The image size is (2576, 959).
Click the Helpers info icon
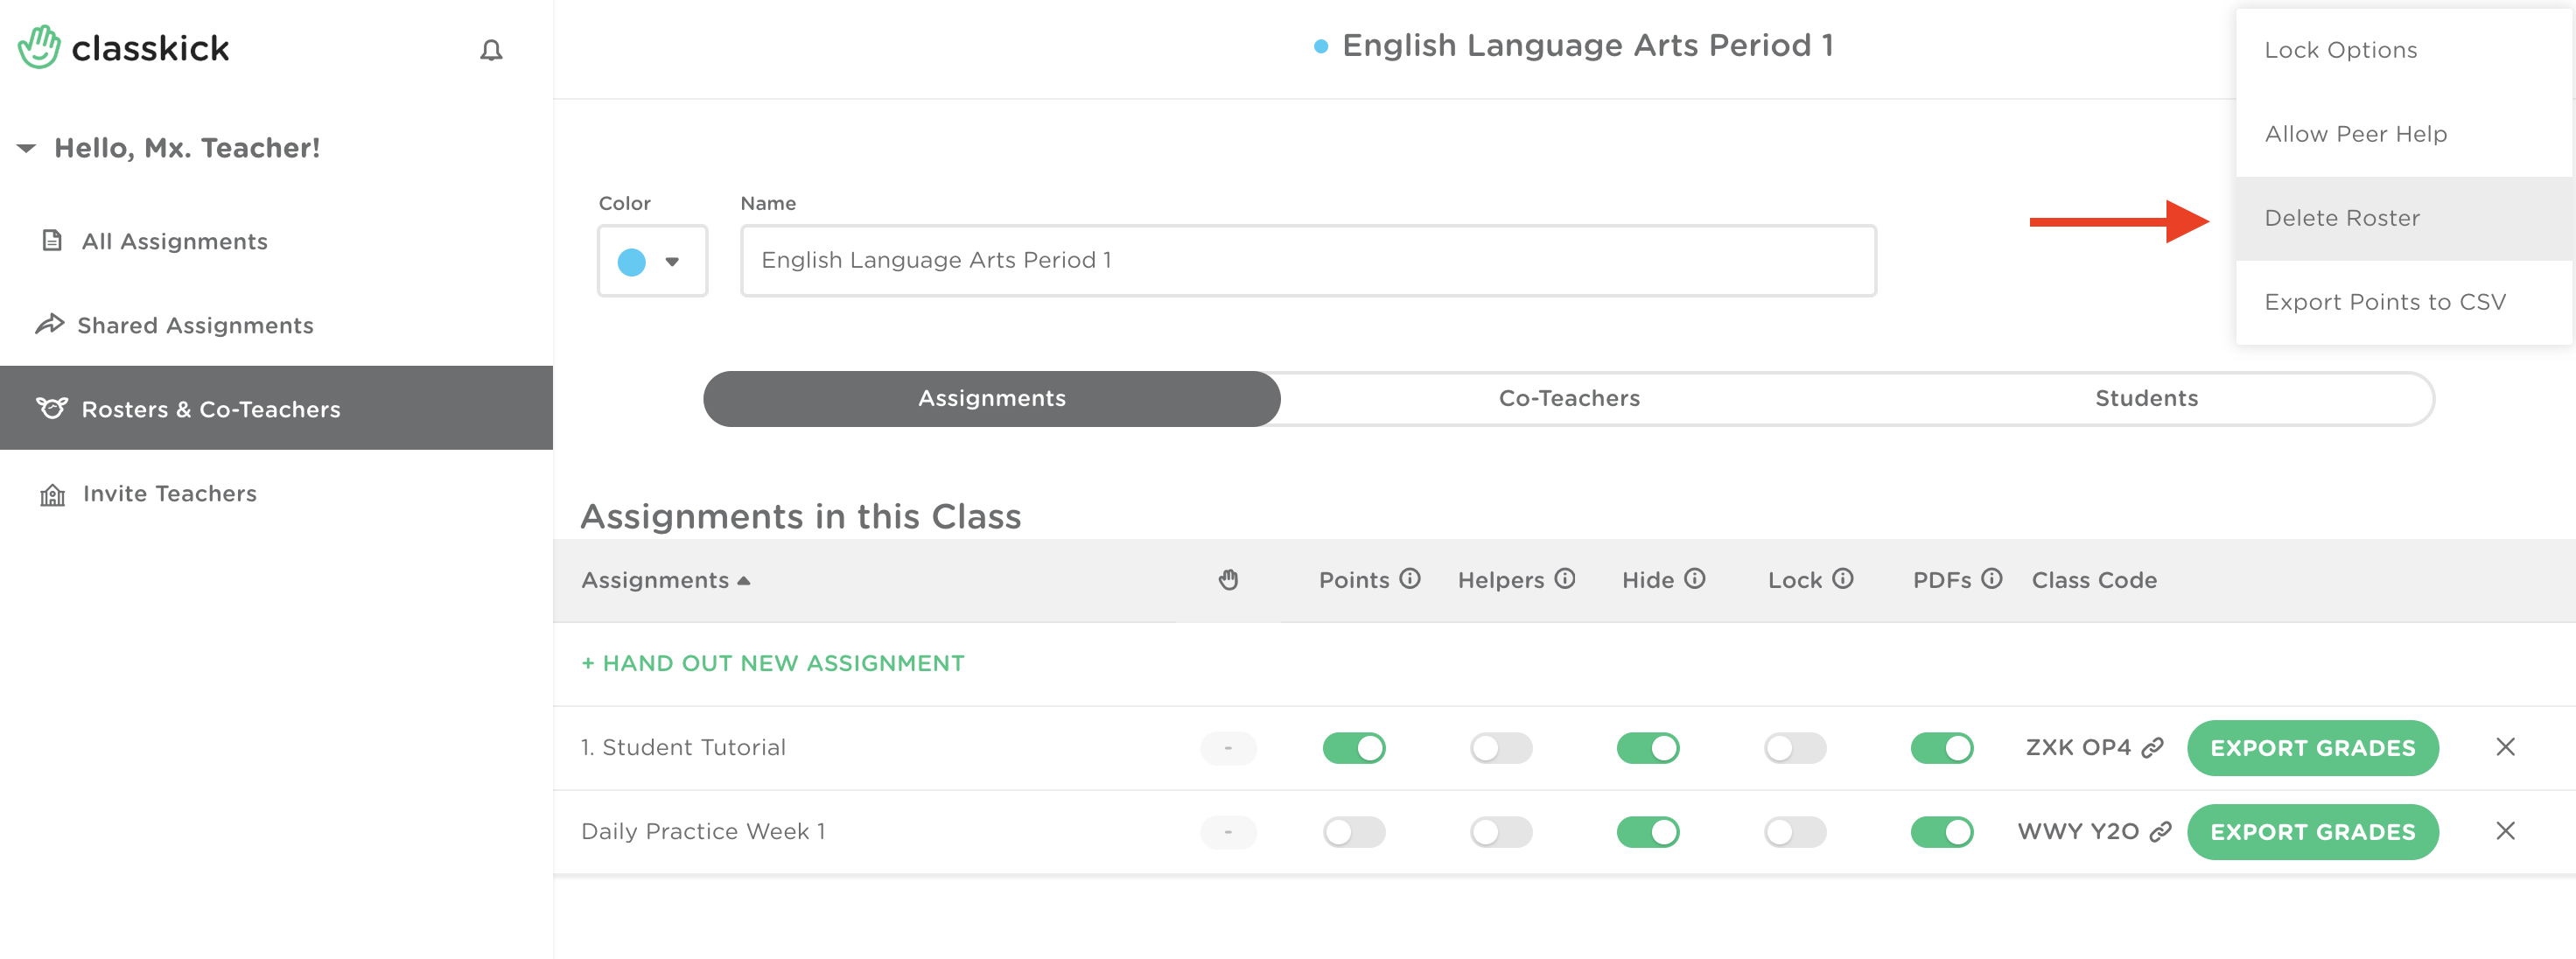[1565, 579]
